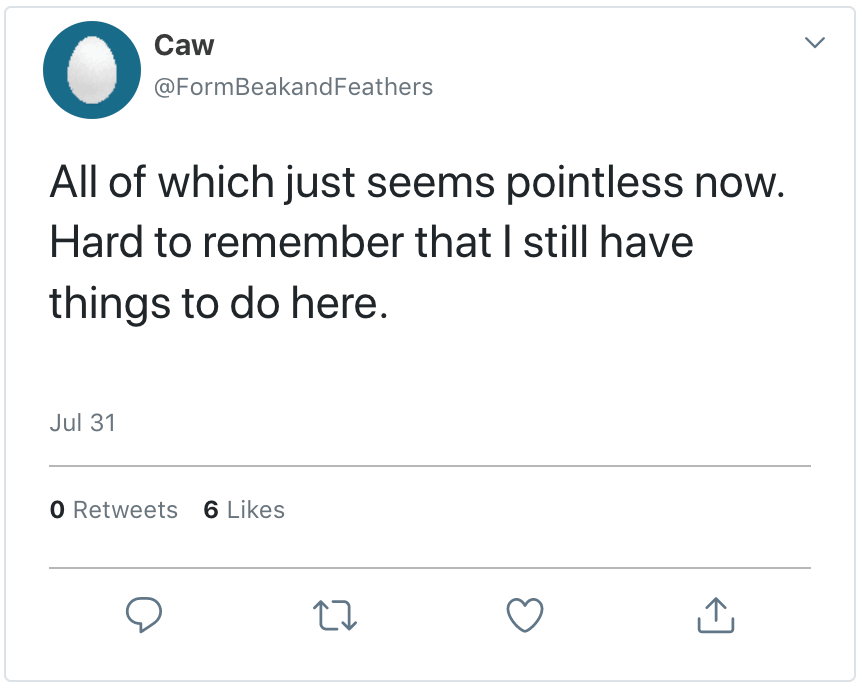Viewport: 862px width, 688px height.
Task: Select the word 'Likes' label
Action: (x=256, y=510)
